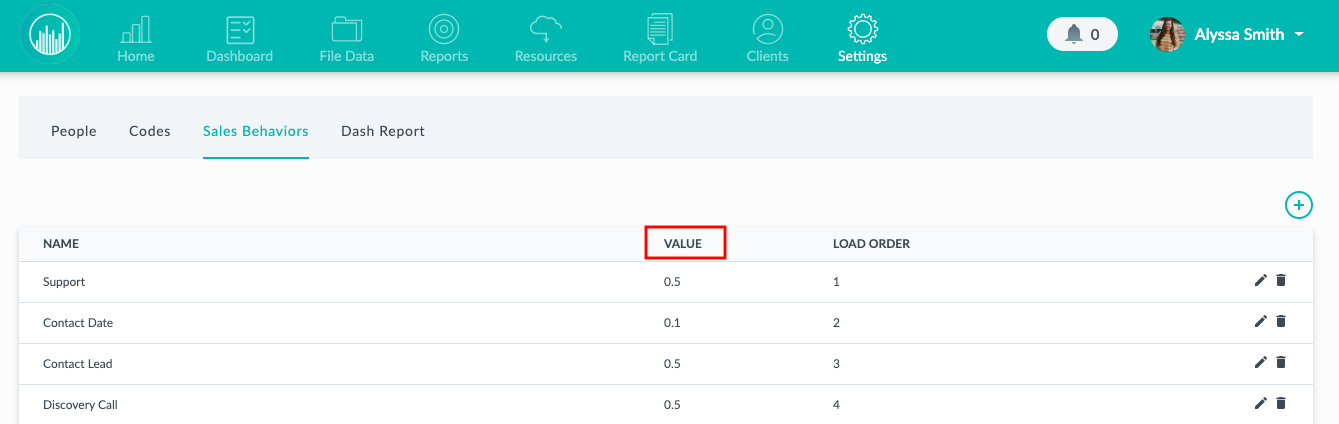Image resolution: width=1339 pixels, height=424 pixels.
Task: Edit the Support row
Action: pyautogui.click(x=1260, y=281)
